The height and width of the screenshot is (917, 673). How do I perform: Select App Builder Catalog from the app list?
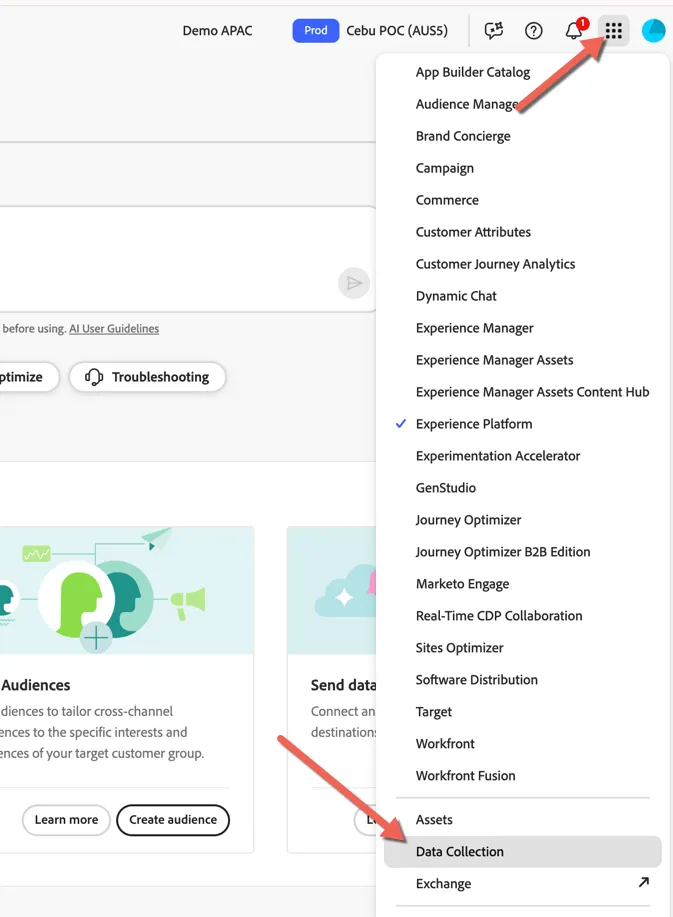pyautogui.click(x=472, y=72)
